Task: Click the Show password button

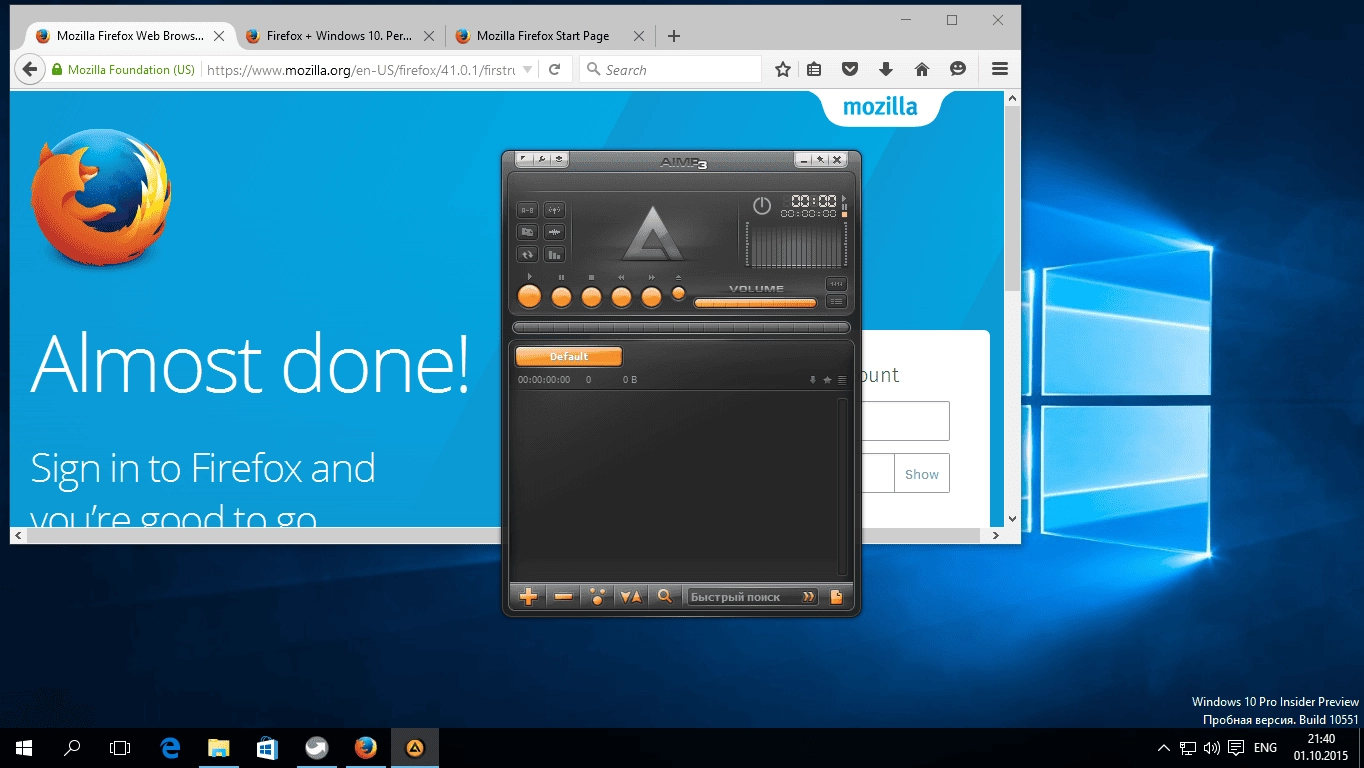Action: pos(922,474)
